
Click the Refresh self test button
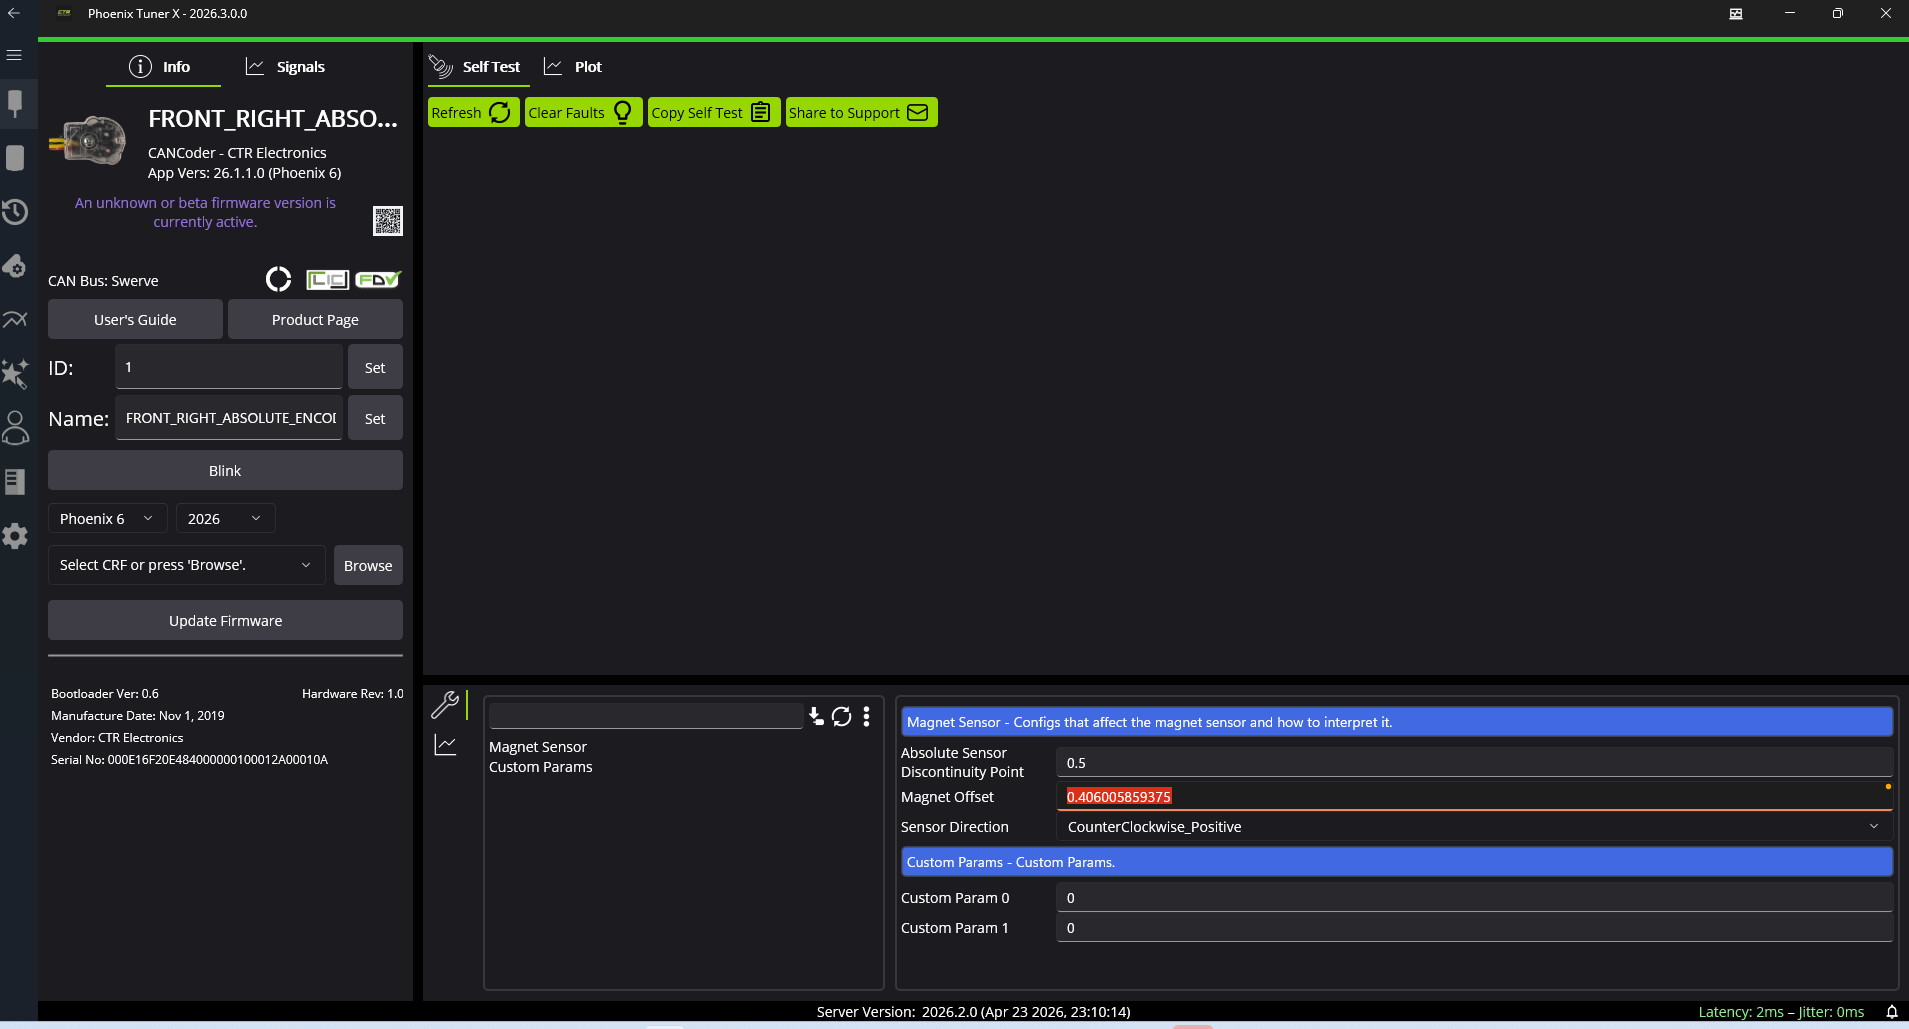click(x=473, y=112)
